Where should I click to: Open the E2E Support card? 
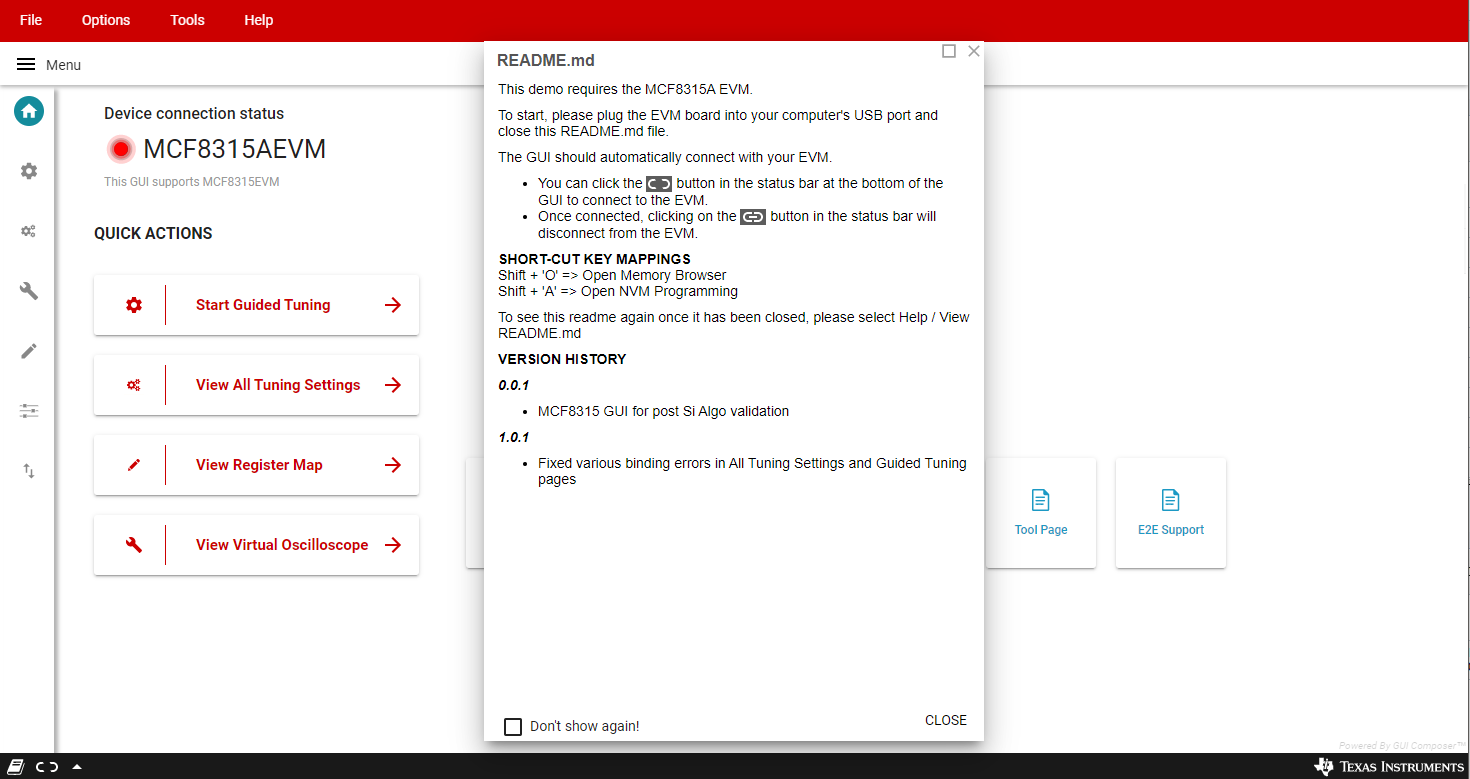1170,513
